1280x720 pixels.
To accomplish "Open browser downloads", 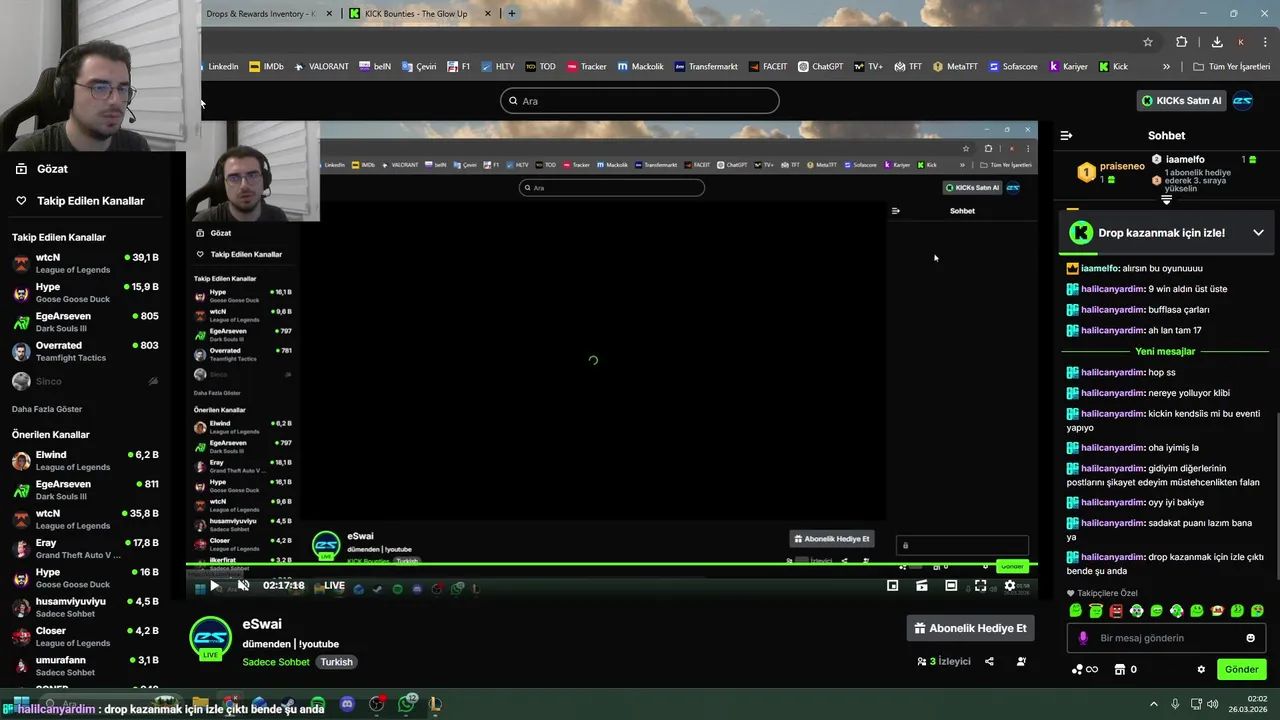I will tap(1216, 42).
